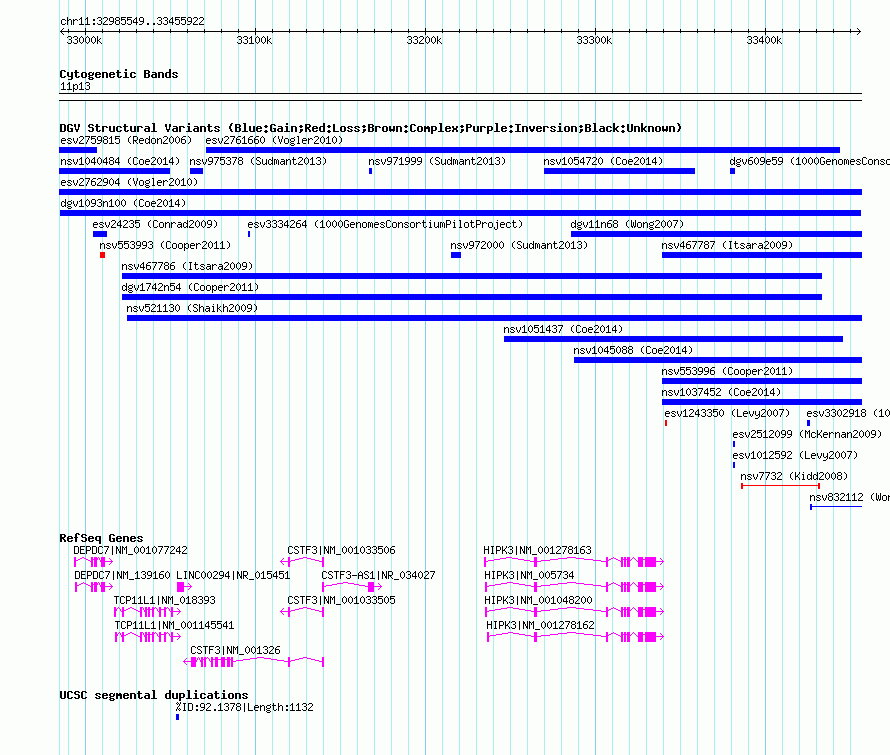The image size is (890, 755).
Task: Click the nsv832112 variant label
Action: click(849, 497)
